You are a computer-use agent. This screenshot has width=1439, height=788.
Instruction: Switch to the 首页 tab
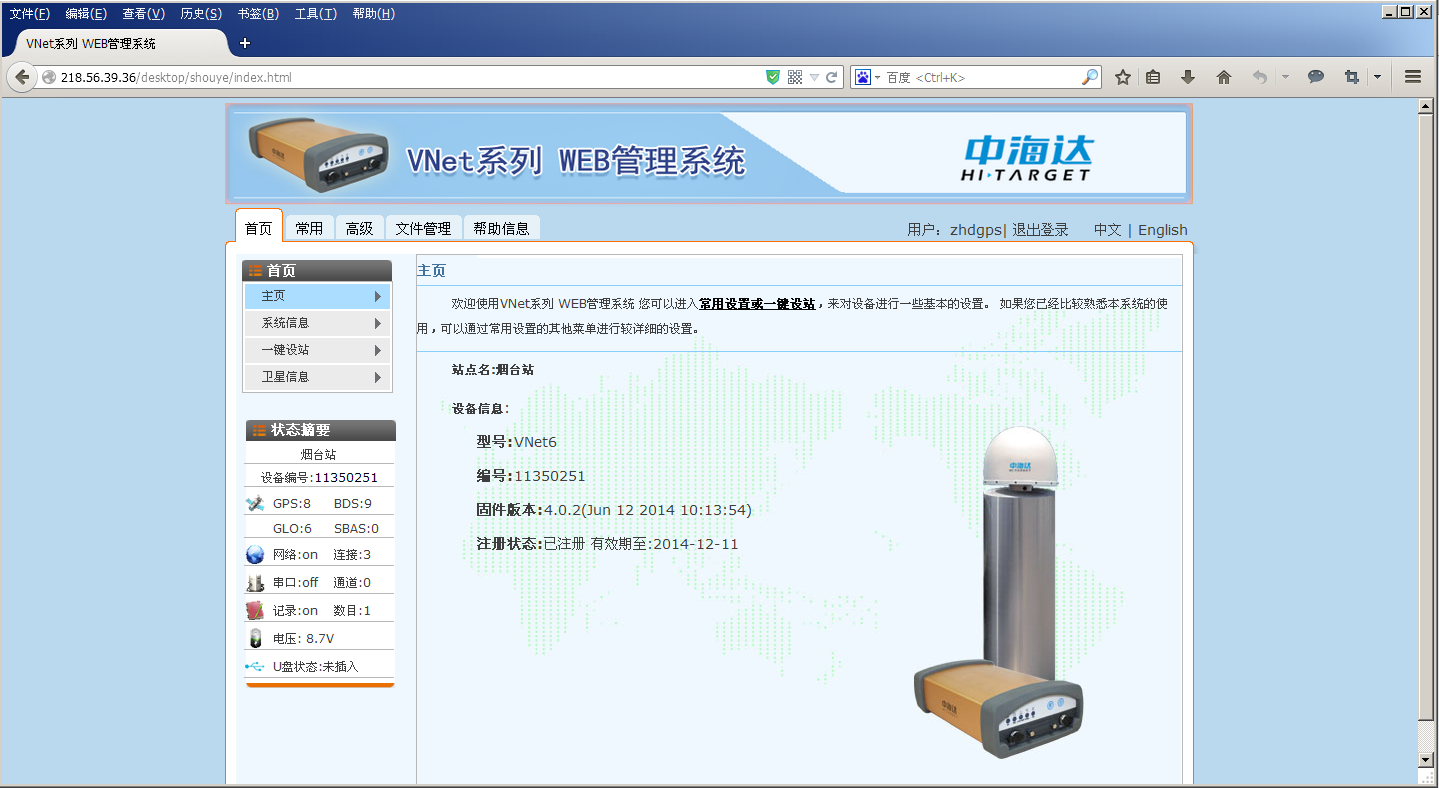[x=258, y=228]
